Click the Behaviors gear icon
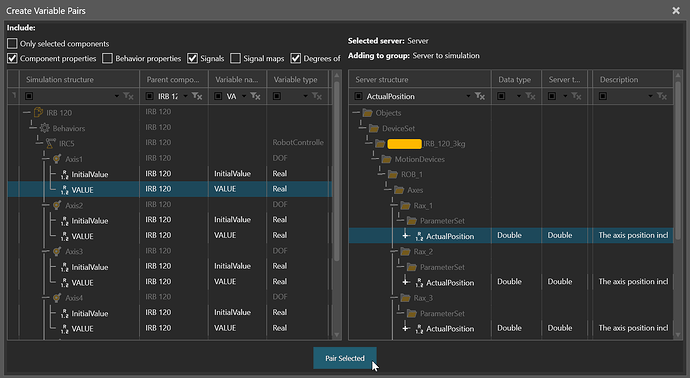The height and width of the screenshot is (378, 690). click(44, 128)
